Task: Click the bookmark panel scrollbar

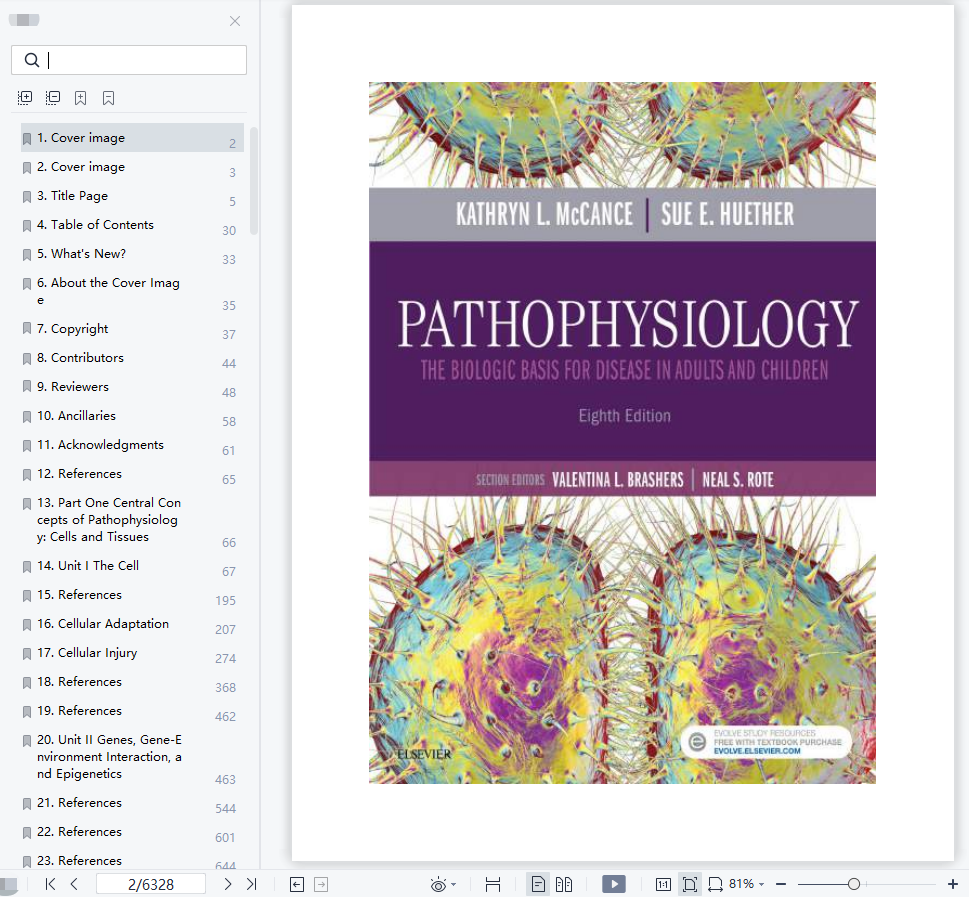Action: [253, 181]
